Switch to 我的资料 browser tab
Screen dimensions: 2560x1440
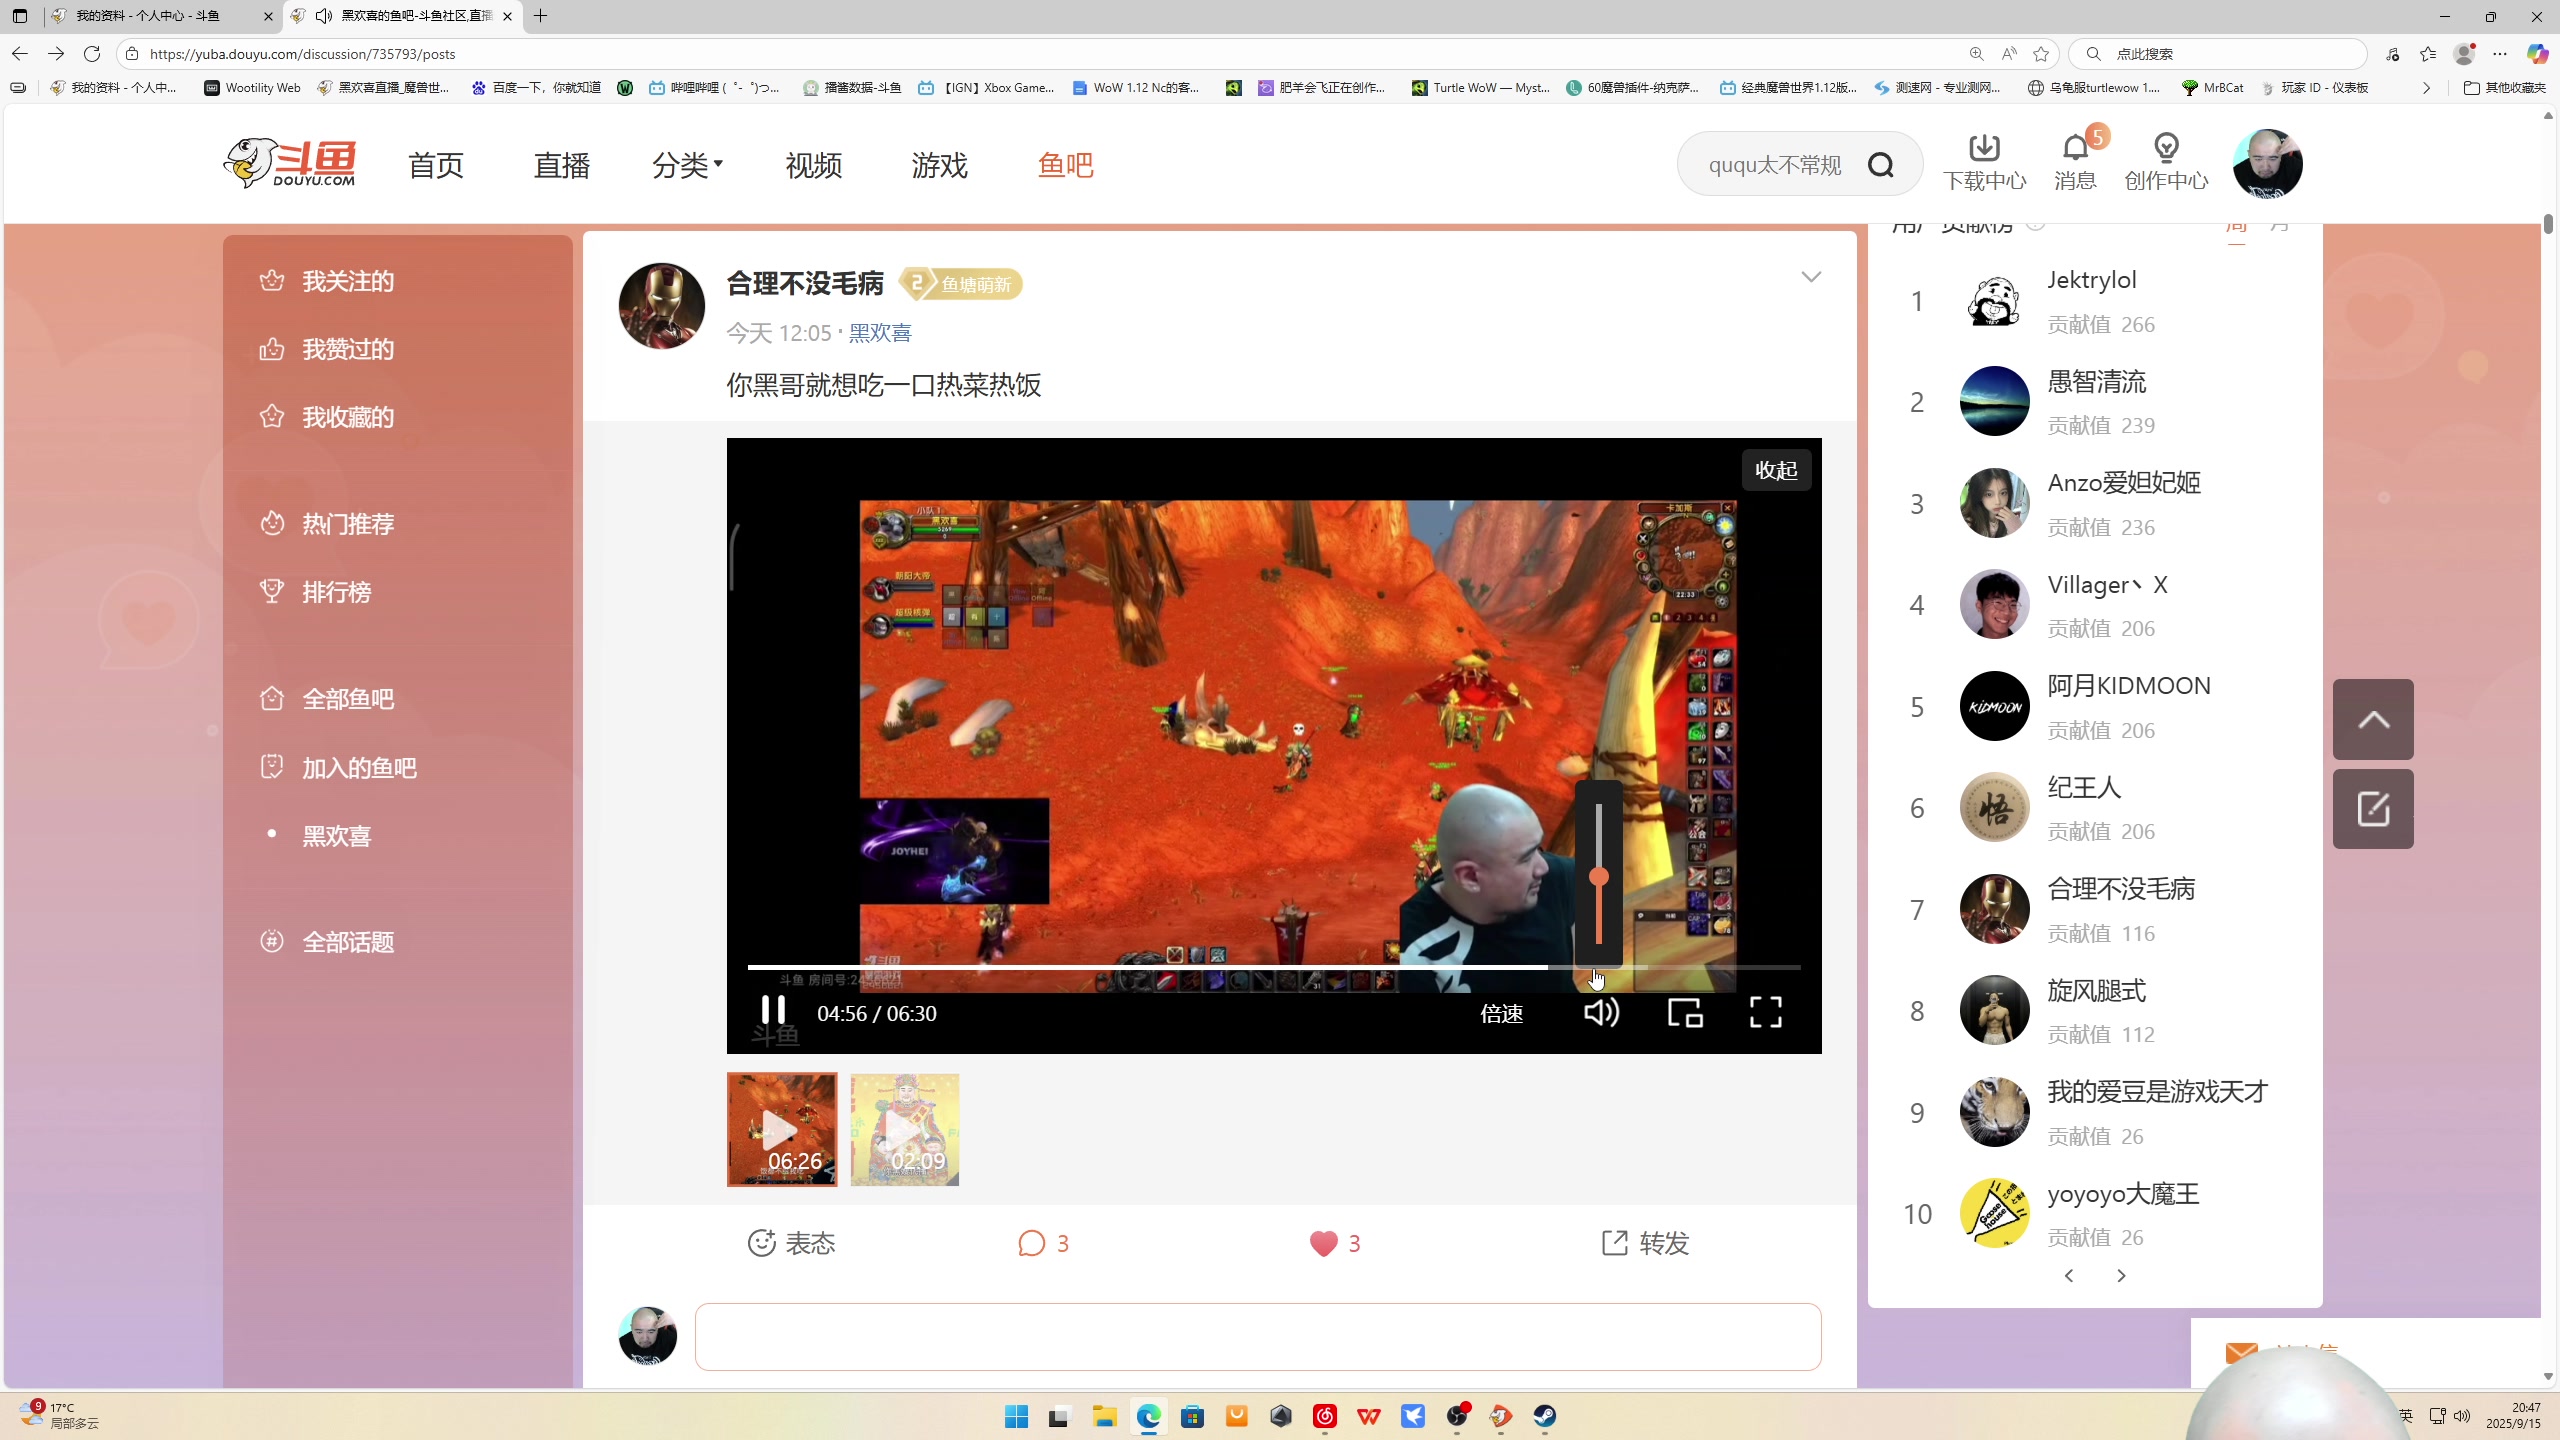coord(163,16)
